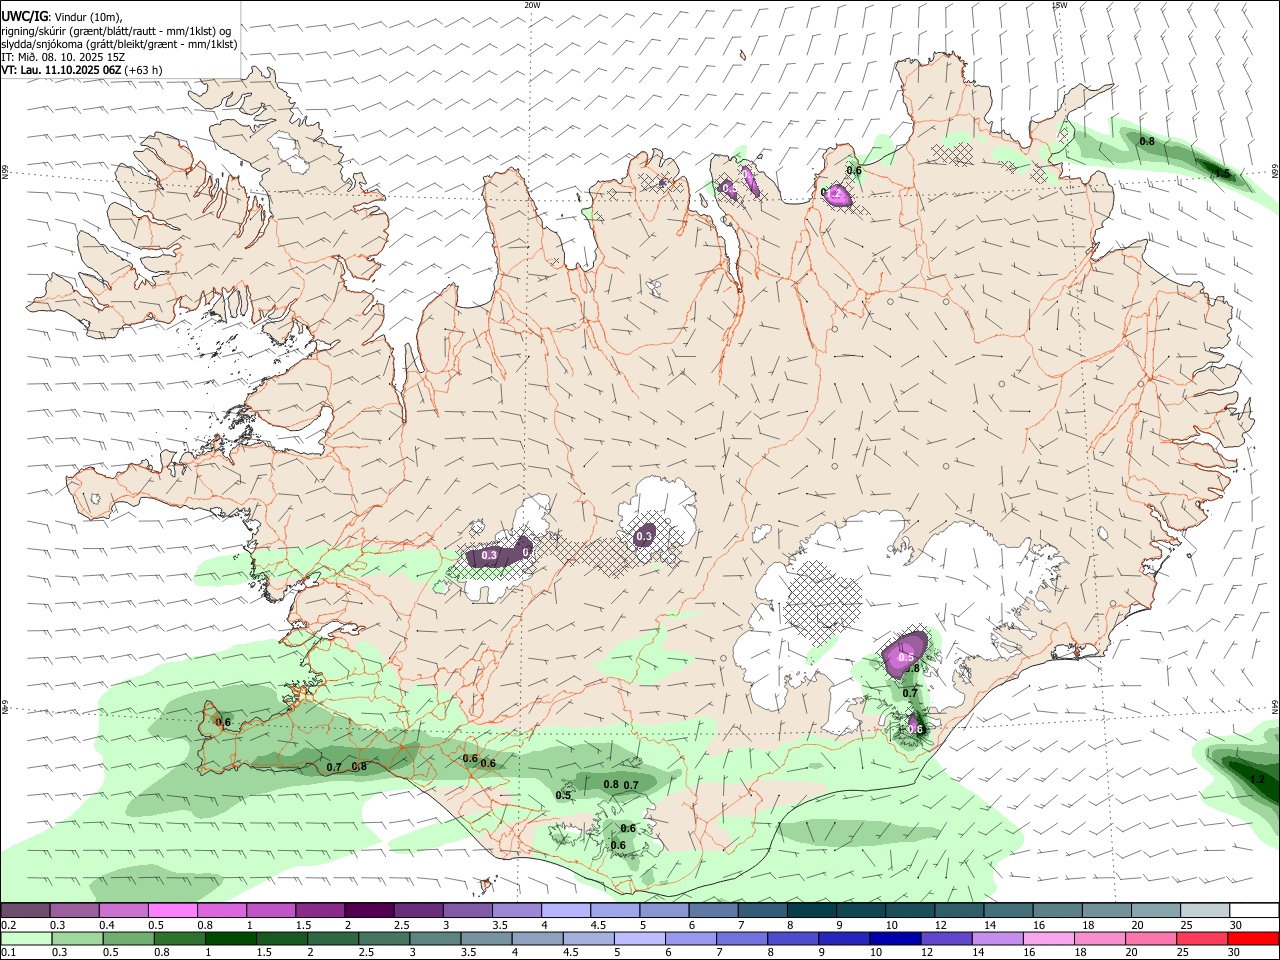Click the blue 8 rain legend swatch
Screen dimensions: 1280x960
(x=794, y=938)
